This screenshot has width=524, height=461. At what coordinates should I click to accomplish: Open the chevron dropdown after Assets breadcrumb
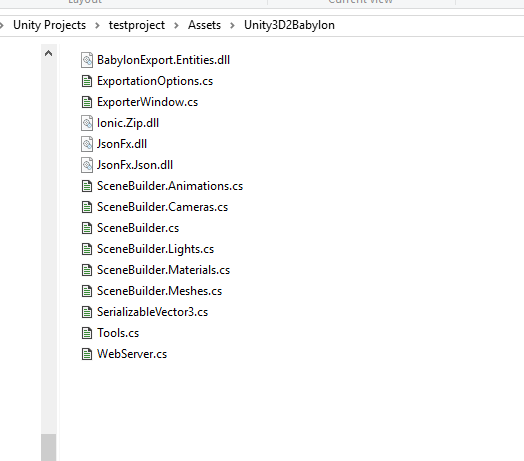tap(232, 25)
